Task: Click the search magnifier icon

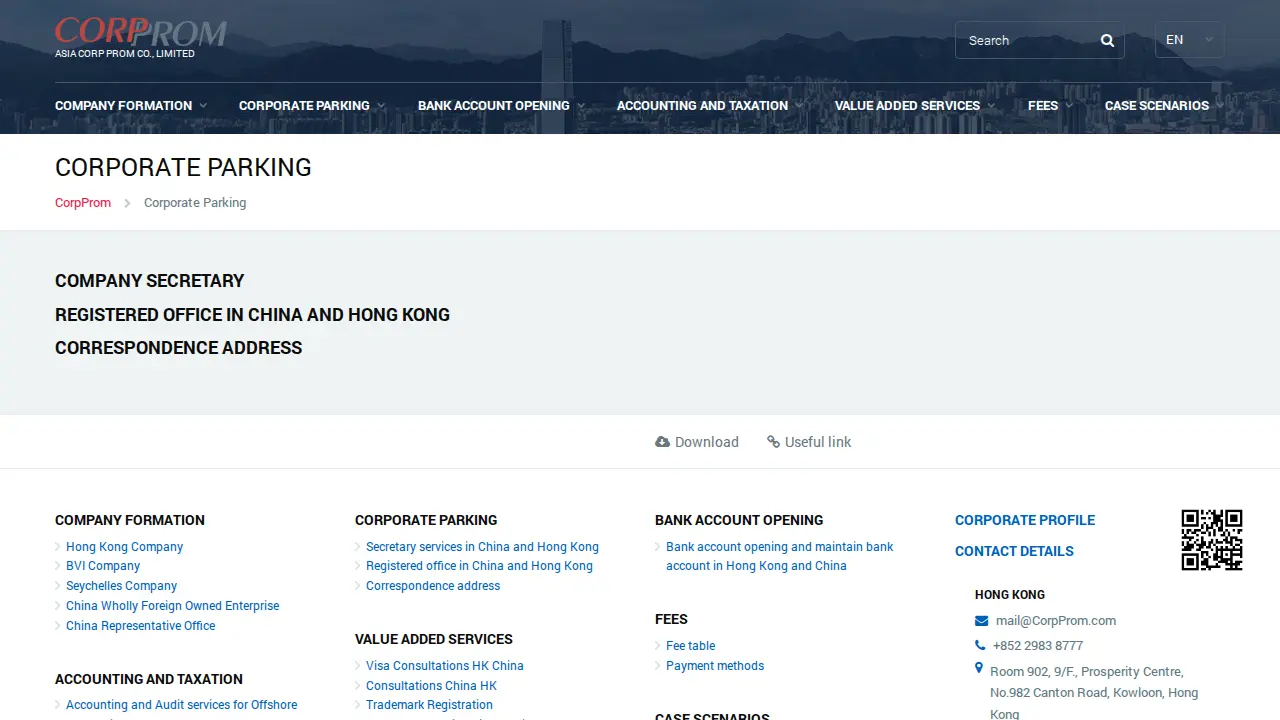Action: [1107, 41]
